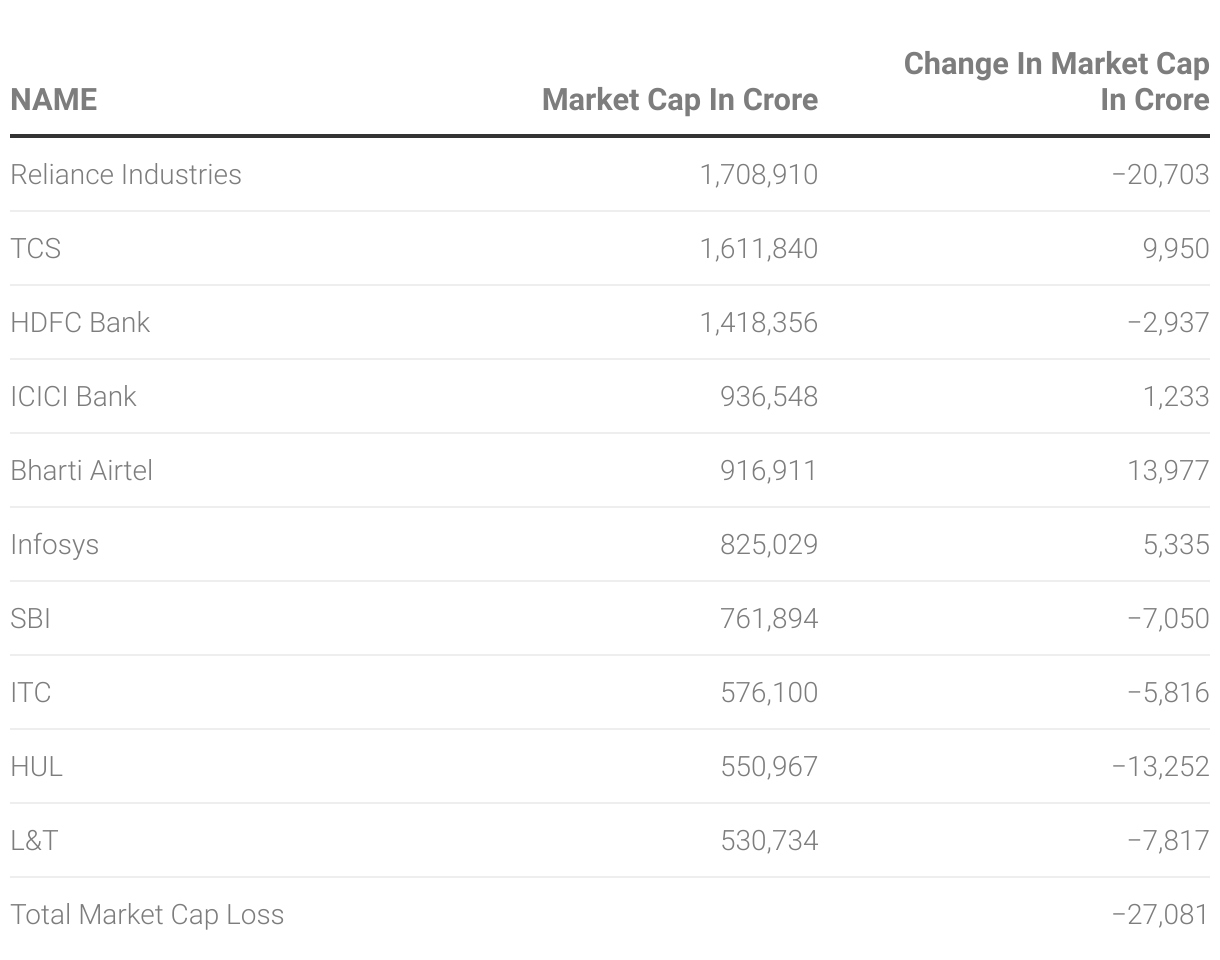Click the L&T company label
The height and width of the screenshot is (960, 1220).
35,841
